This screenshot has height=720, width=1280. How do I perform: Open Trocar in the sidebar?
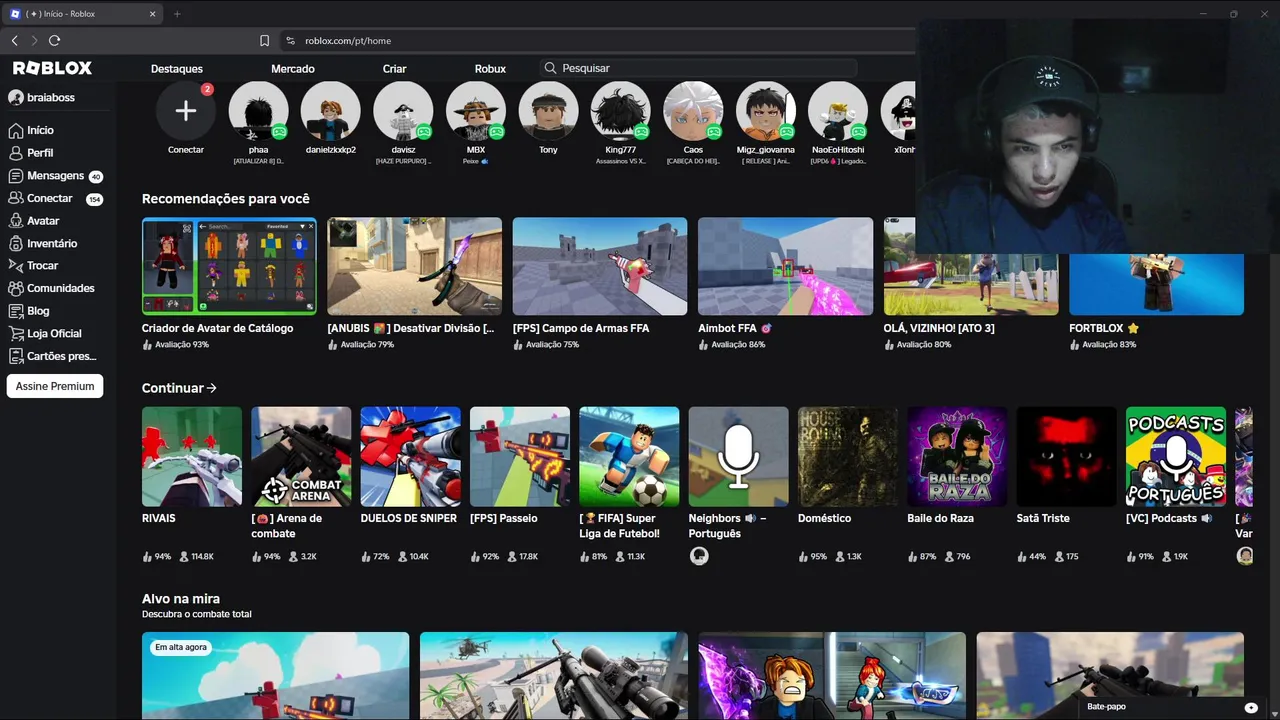click(x=42, y=266)
